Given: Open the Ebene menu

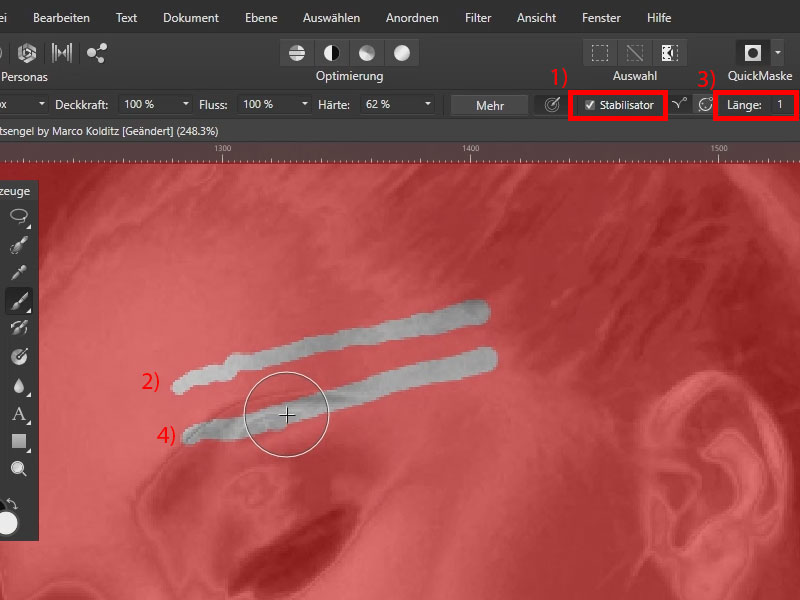Looking at the screenshot, I should 261,18.
